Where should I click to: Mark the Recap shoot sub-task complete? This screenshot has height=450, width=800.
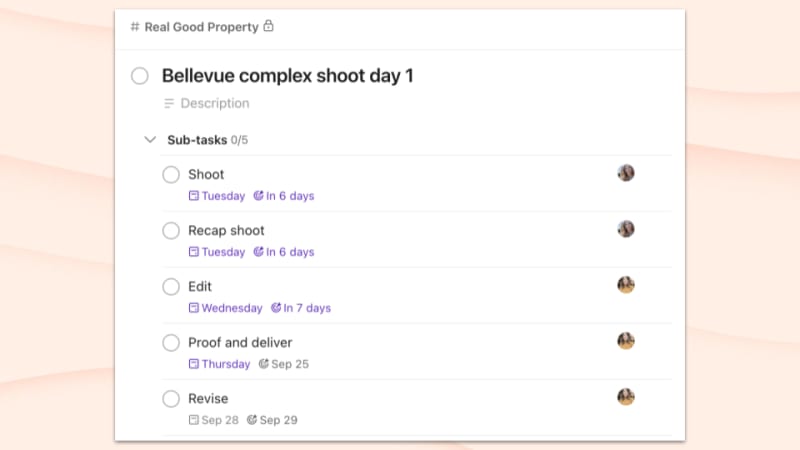[x=171, y=231]
